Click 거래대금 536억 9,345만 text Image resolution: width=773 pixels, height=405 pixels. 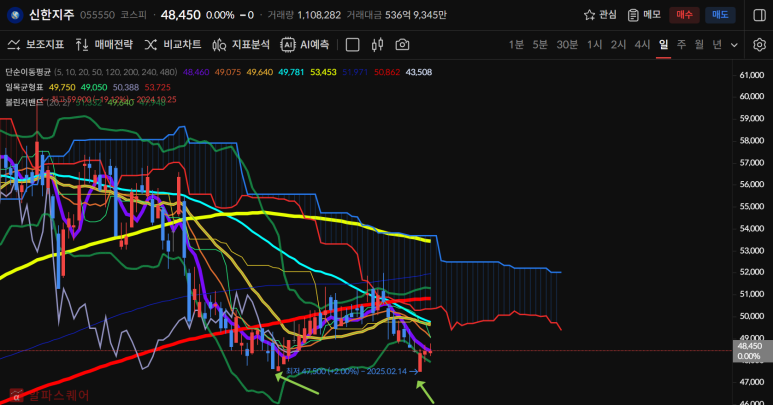396,15
